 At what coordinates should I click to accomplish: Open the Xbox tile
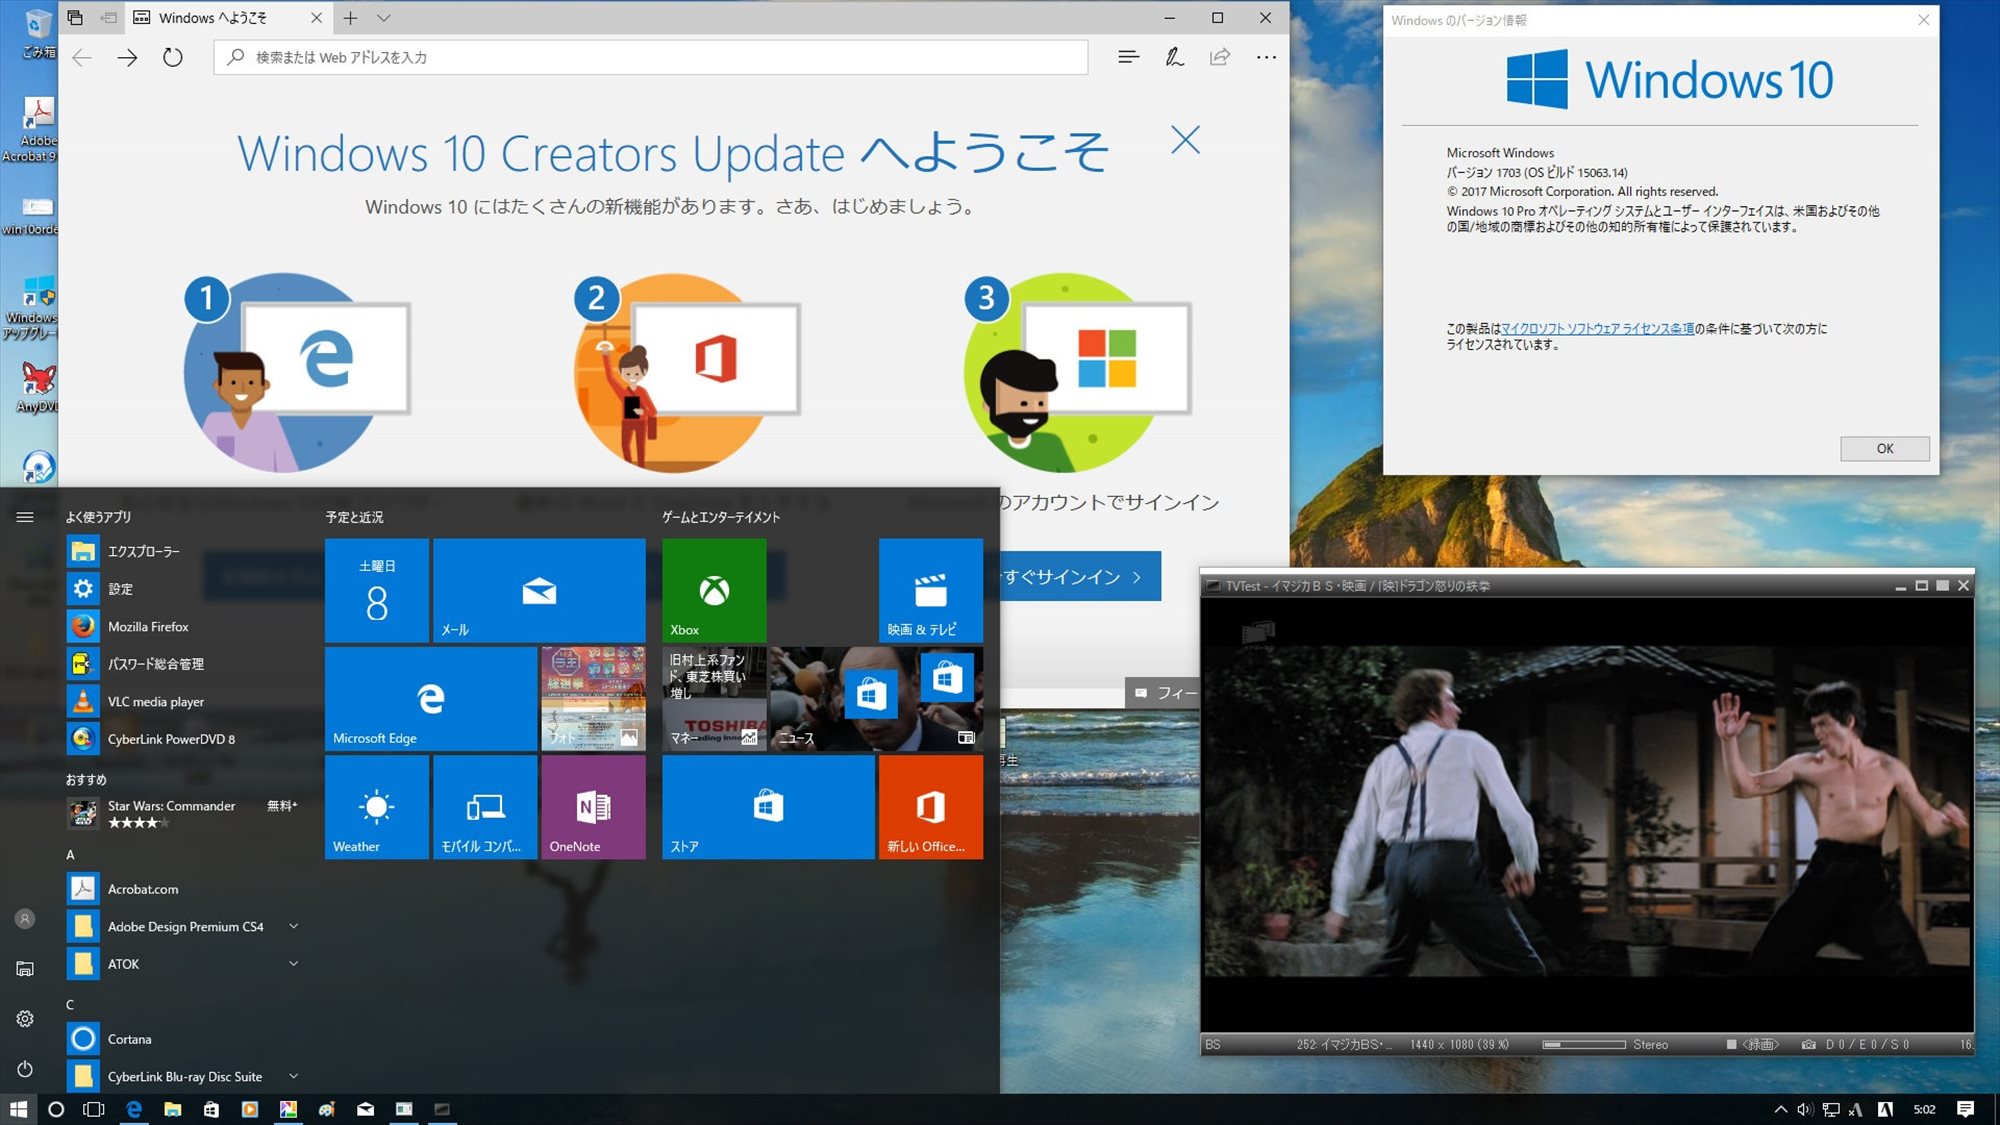pyautogui.click(x=714, y=590)
